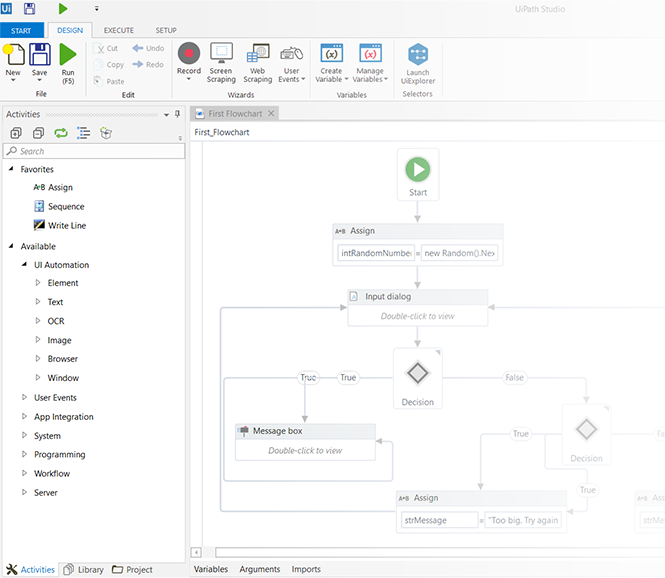Viewport: 665px width, 578px height.
Task: Pin the Activities panel
Action: tap(178, 114)
